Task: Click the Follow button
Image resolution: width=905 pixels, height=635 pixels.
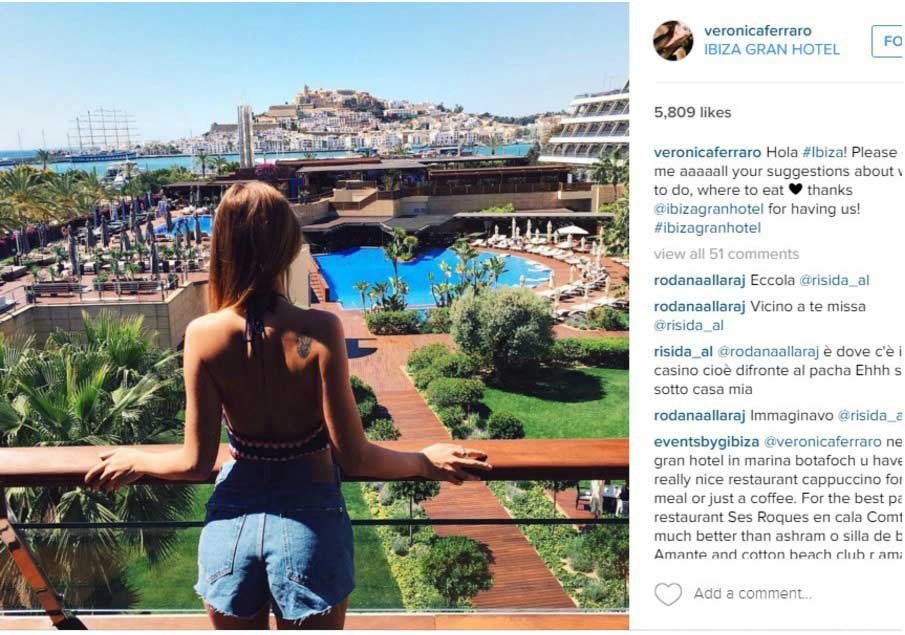Action: (x=888, y=41)
